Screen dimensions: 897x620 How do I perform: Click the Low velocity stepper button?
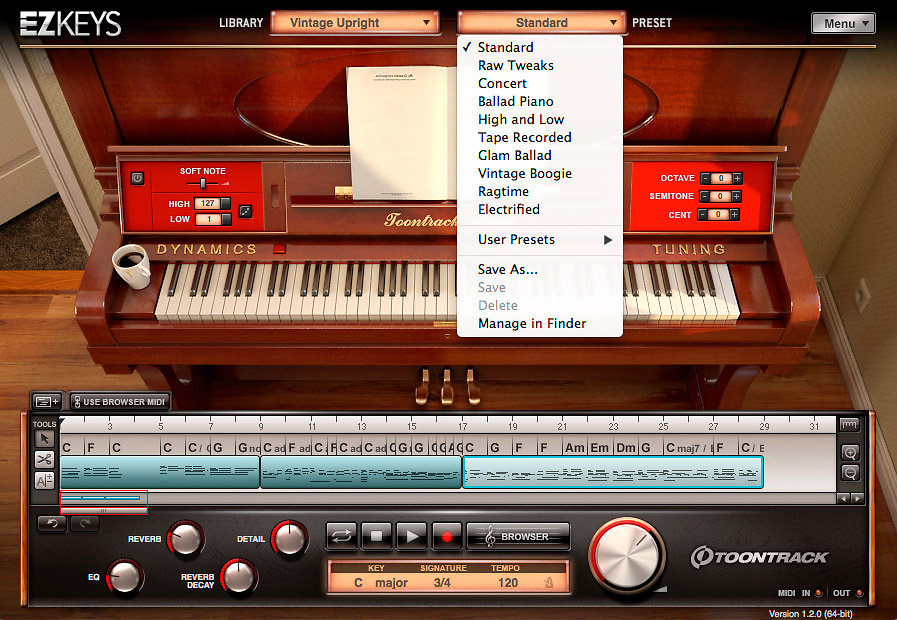(x=226, y=219)
